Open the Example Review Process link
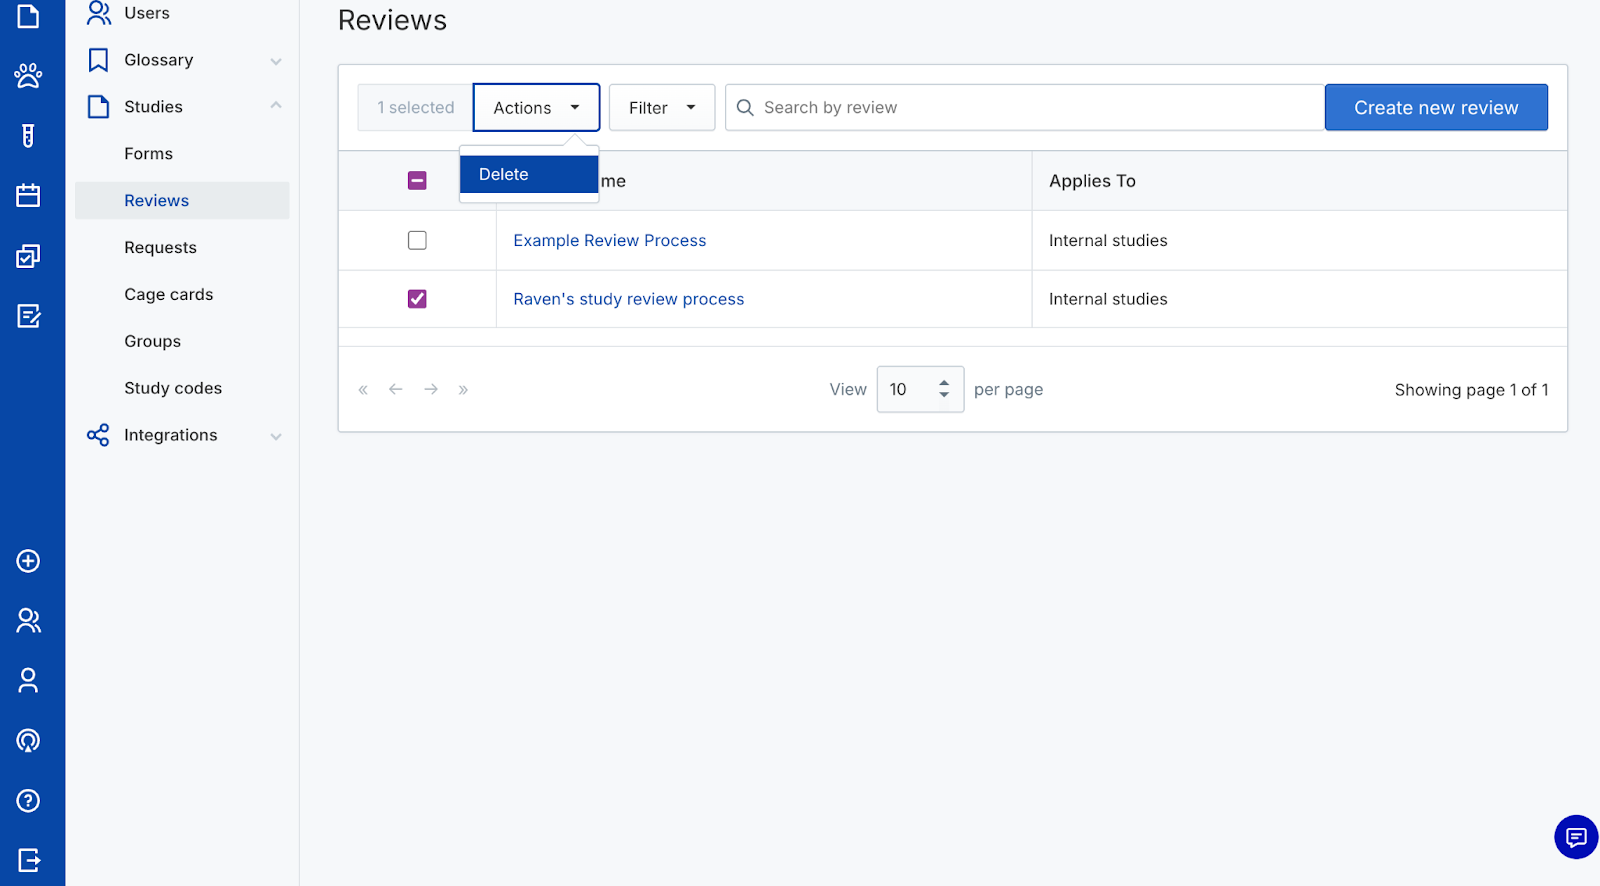The width and height of the screenshot is (1600, 886). pos(609,240)
